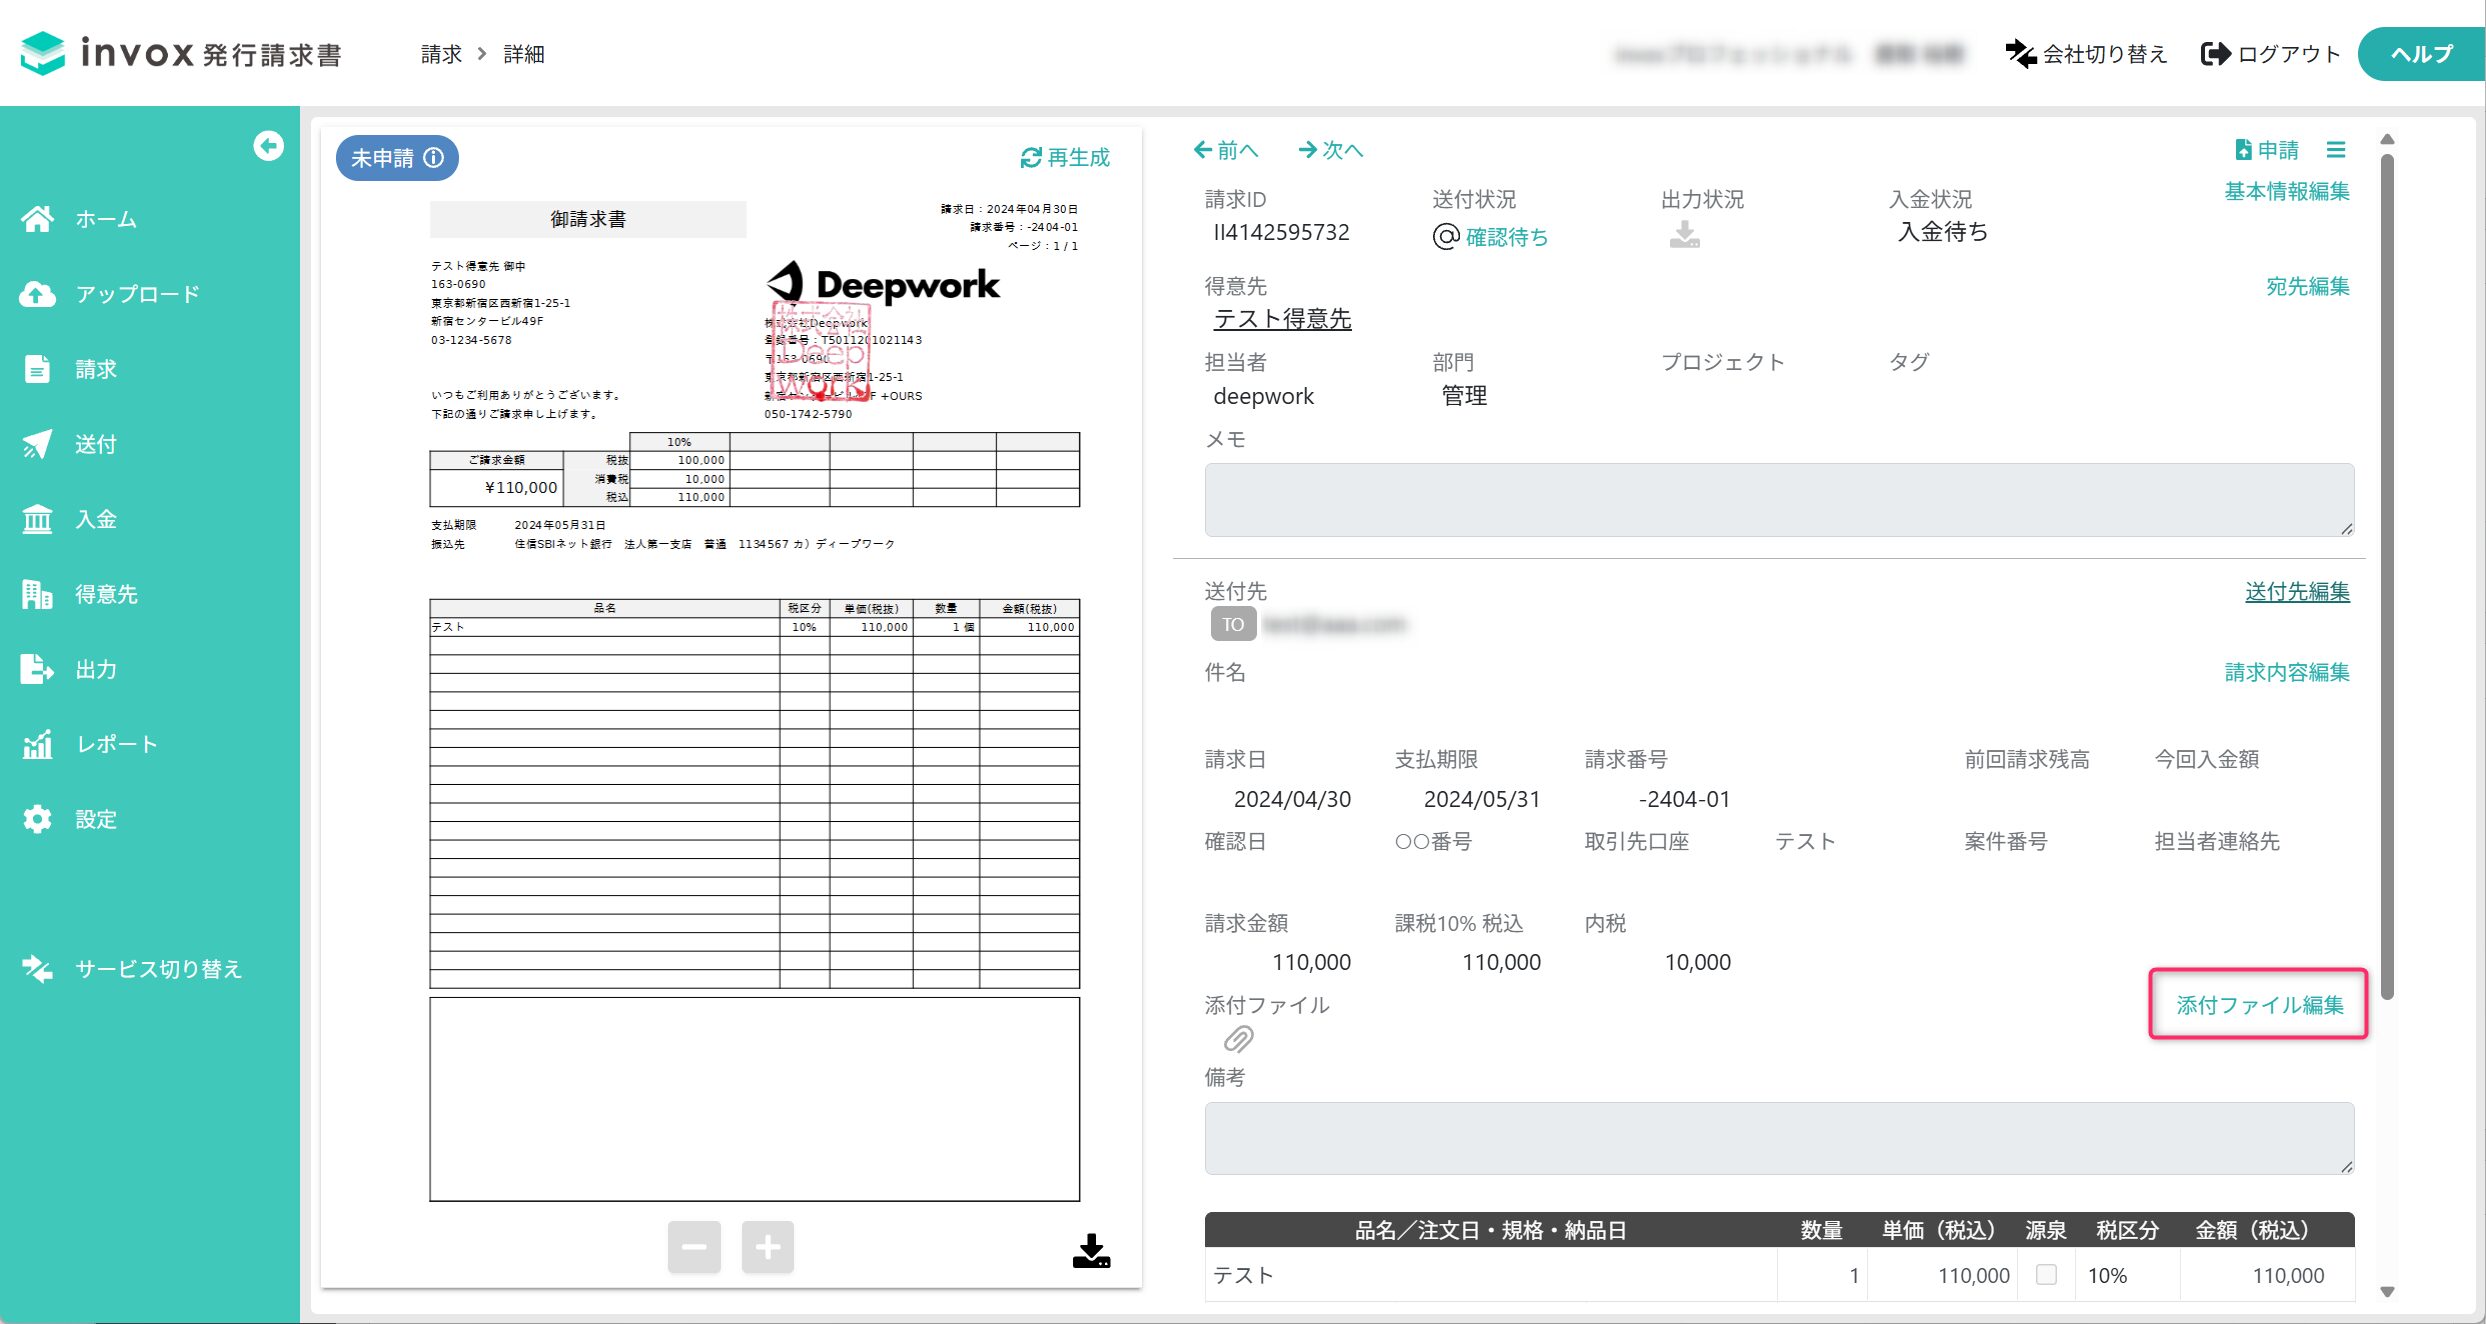Click the 添付ファイル編集 link
The width and height of the screenshot is (2486, 1324).
click(2259, 1005)
